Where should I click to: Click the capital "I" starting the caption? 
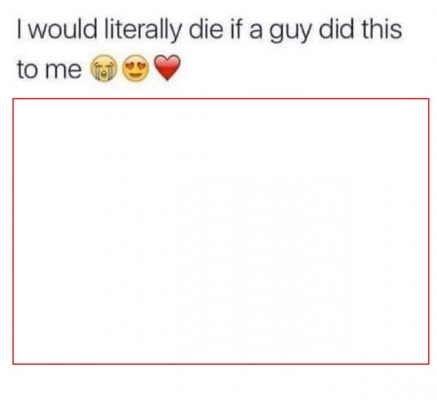20,29
